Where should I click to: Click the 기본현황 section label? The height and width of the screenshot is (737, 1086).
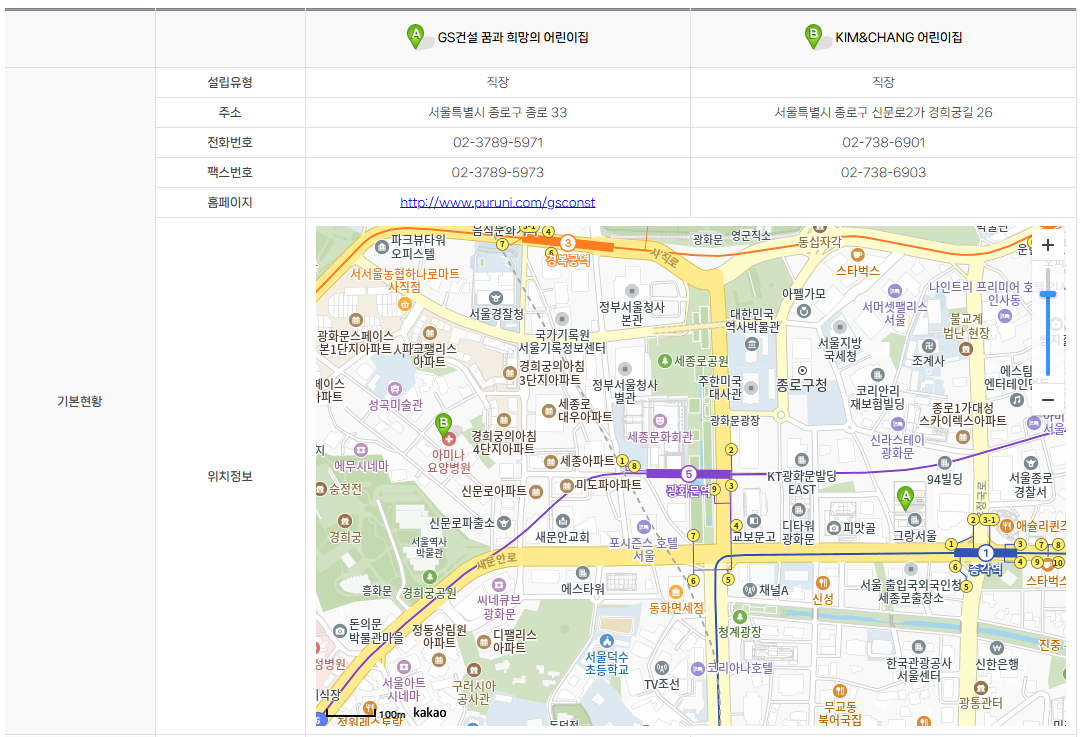tap(80, 401)
